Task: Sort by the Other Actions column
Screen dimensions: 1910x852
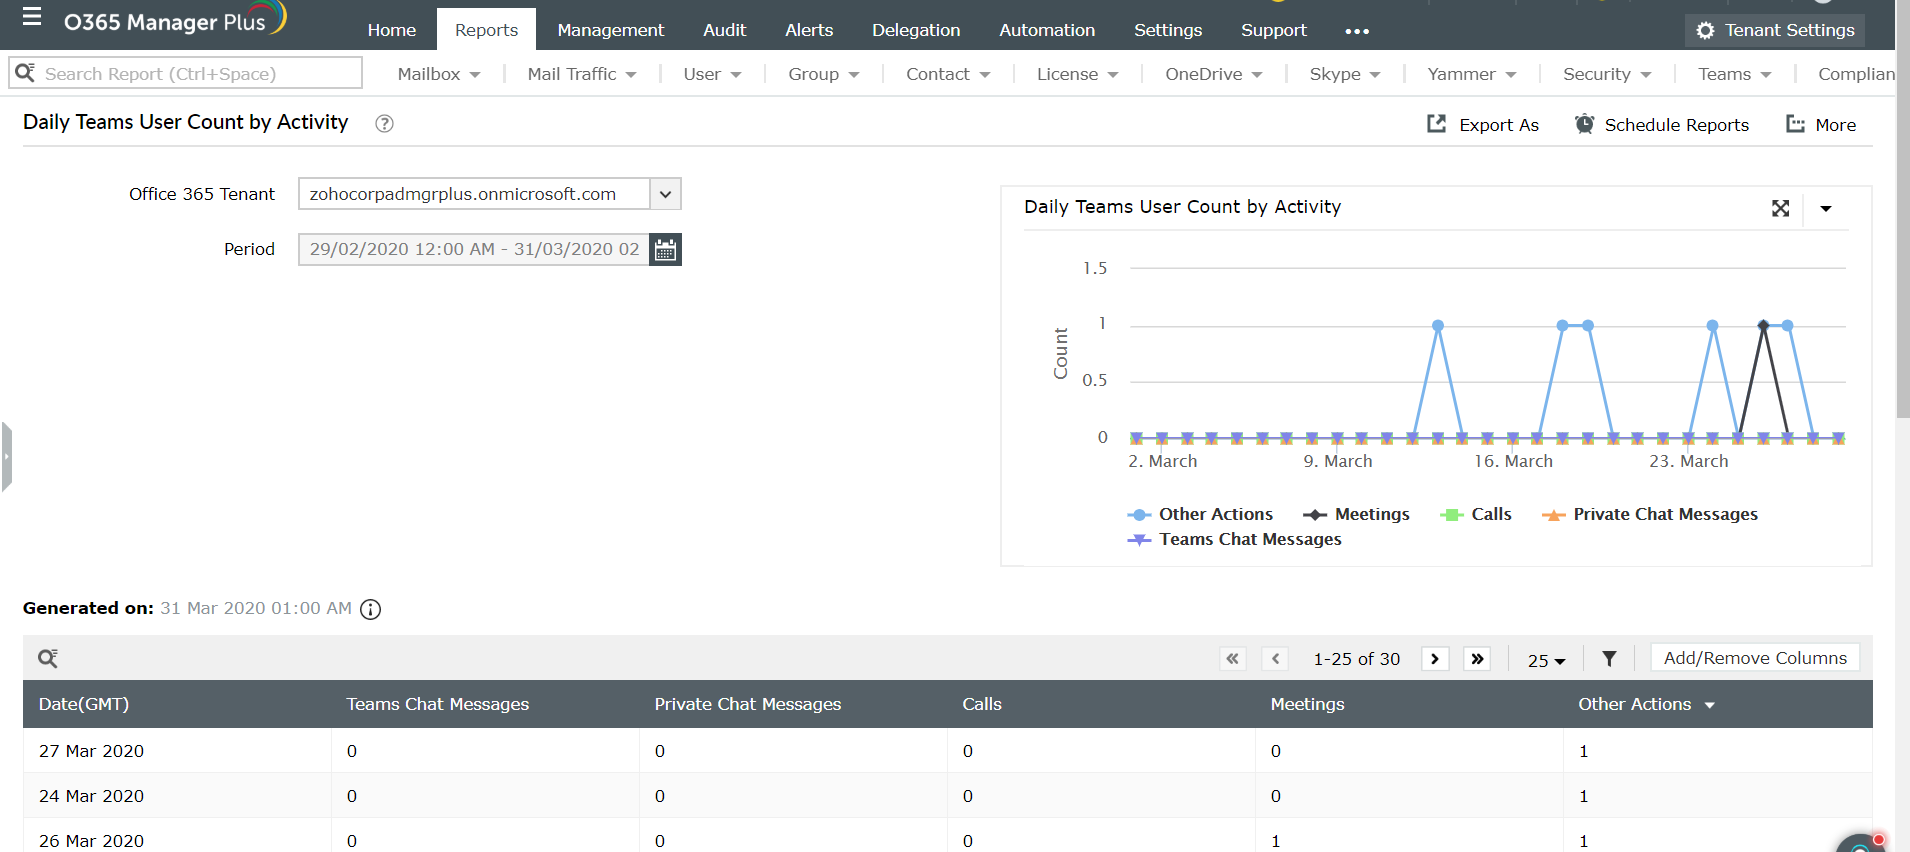Action: 1646,704
